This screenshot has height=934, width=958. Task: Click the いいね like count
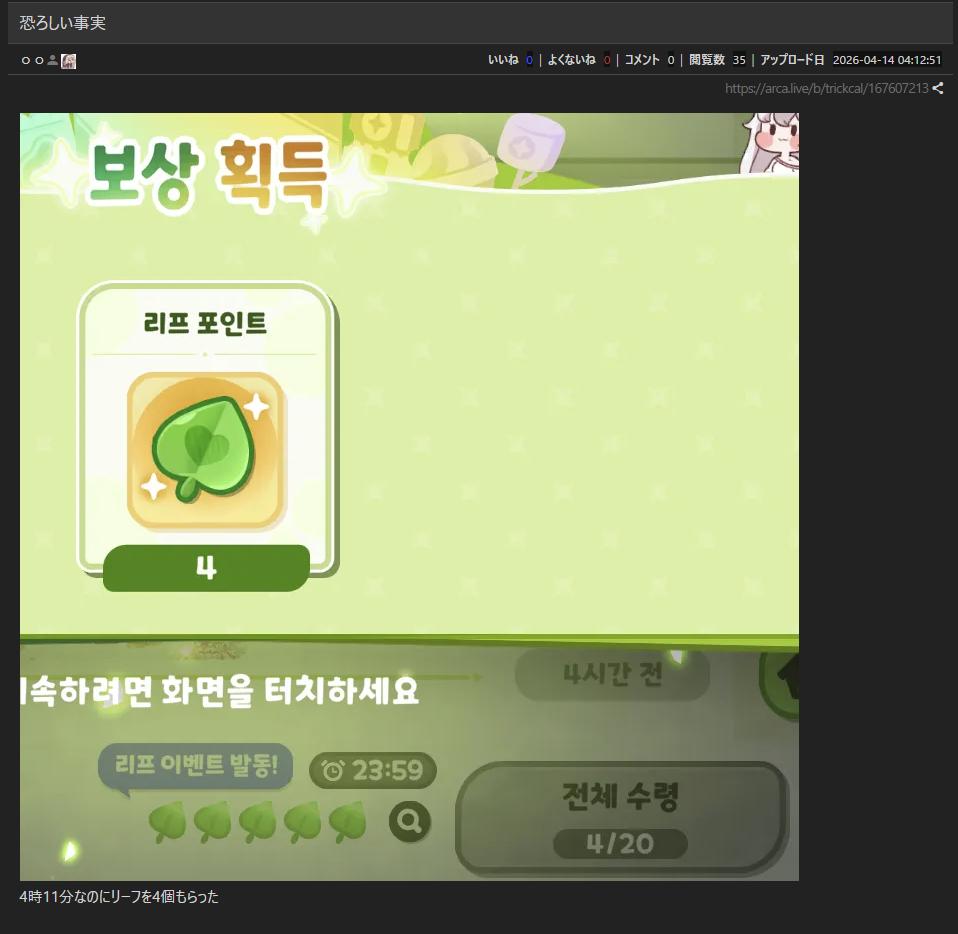pyautogui.click(x=529, y=60)
